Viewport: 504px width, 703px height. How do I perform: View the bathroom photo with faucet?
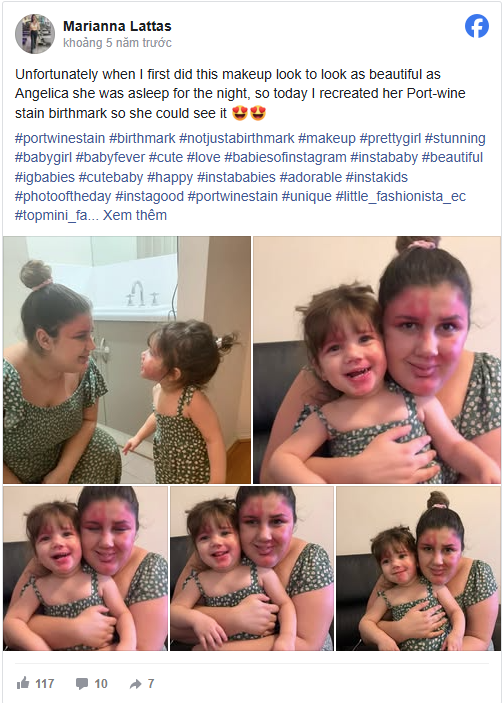127,360
